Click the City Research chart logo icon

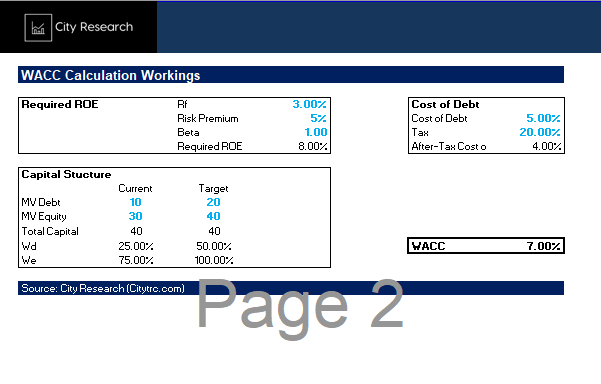[38, 28]
